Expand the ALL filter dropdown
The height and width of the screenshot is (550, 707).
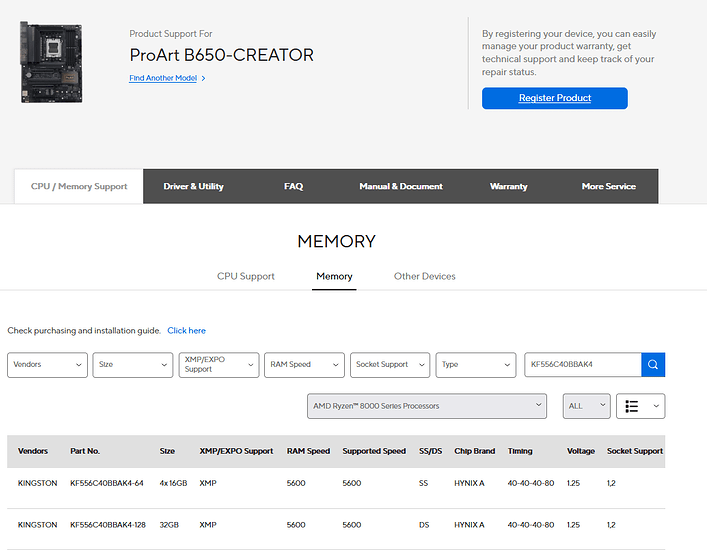586,406
